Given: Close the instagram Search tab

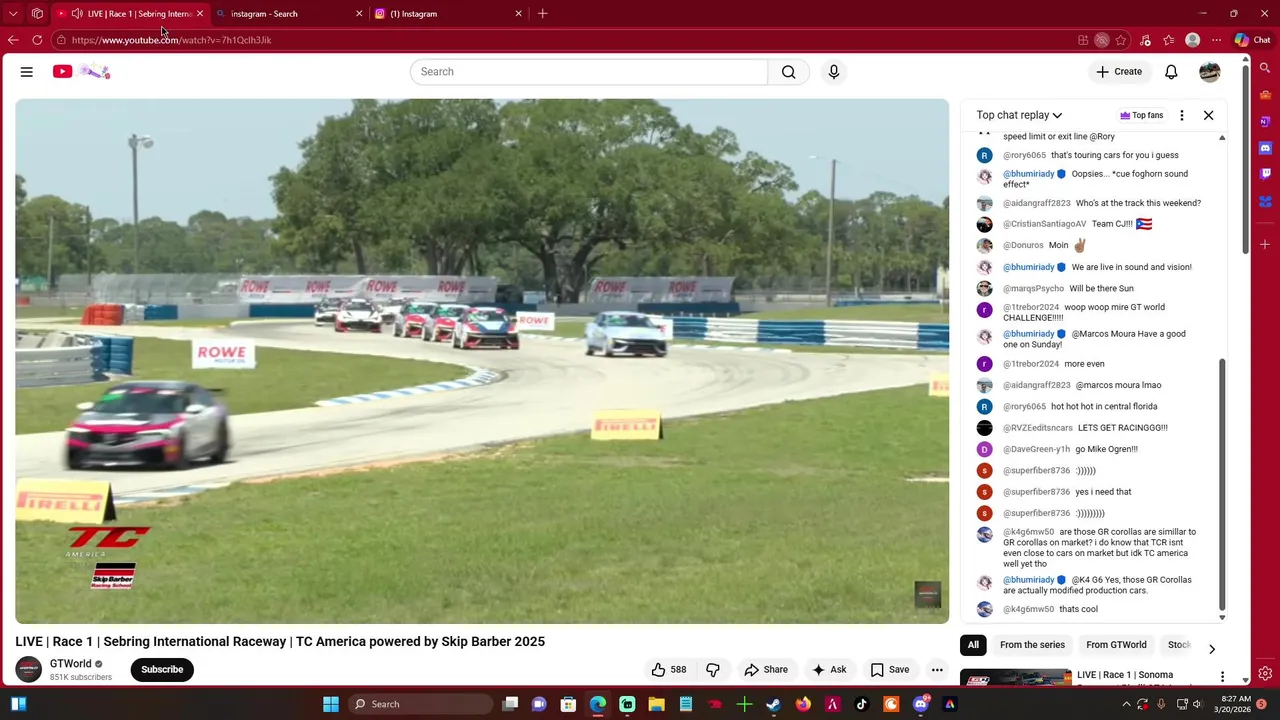Looking at the screenshot, I should coord(359,14).
